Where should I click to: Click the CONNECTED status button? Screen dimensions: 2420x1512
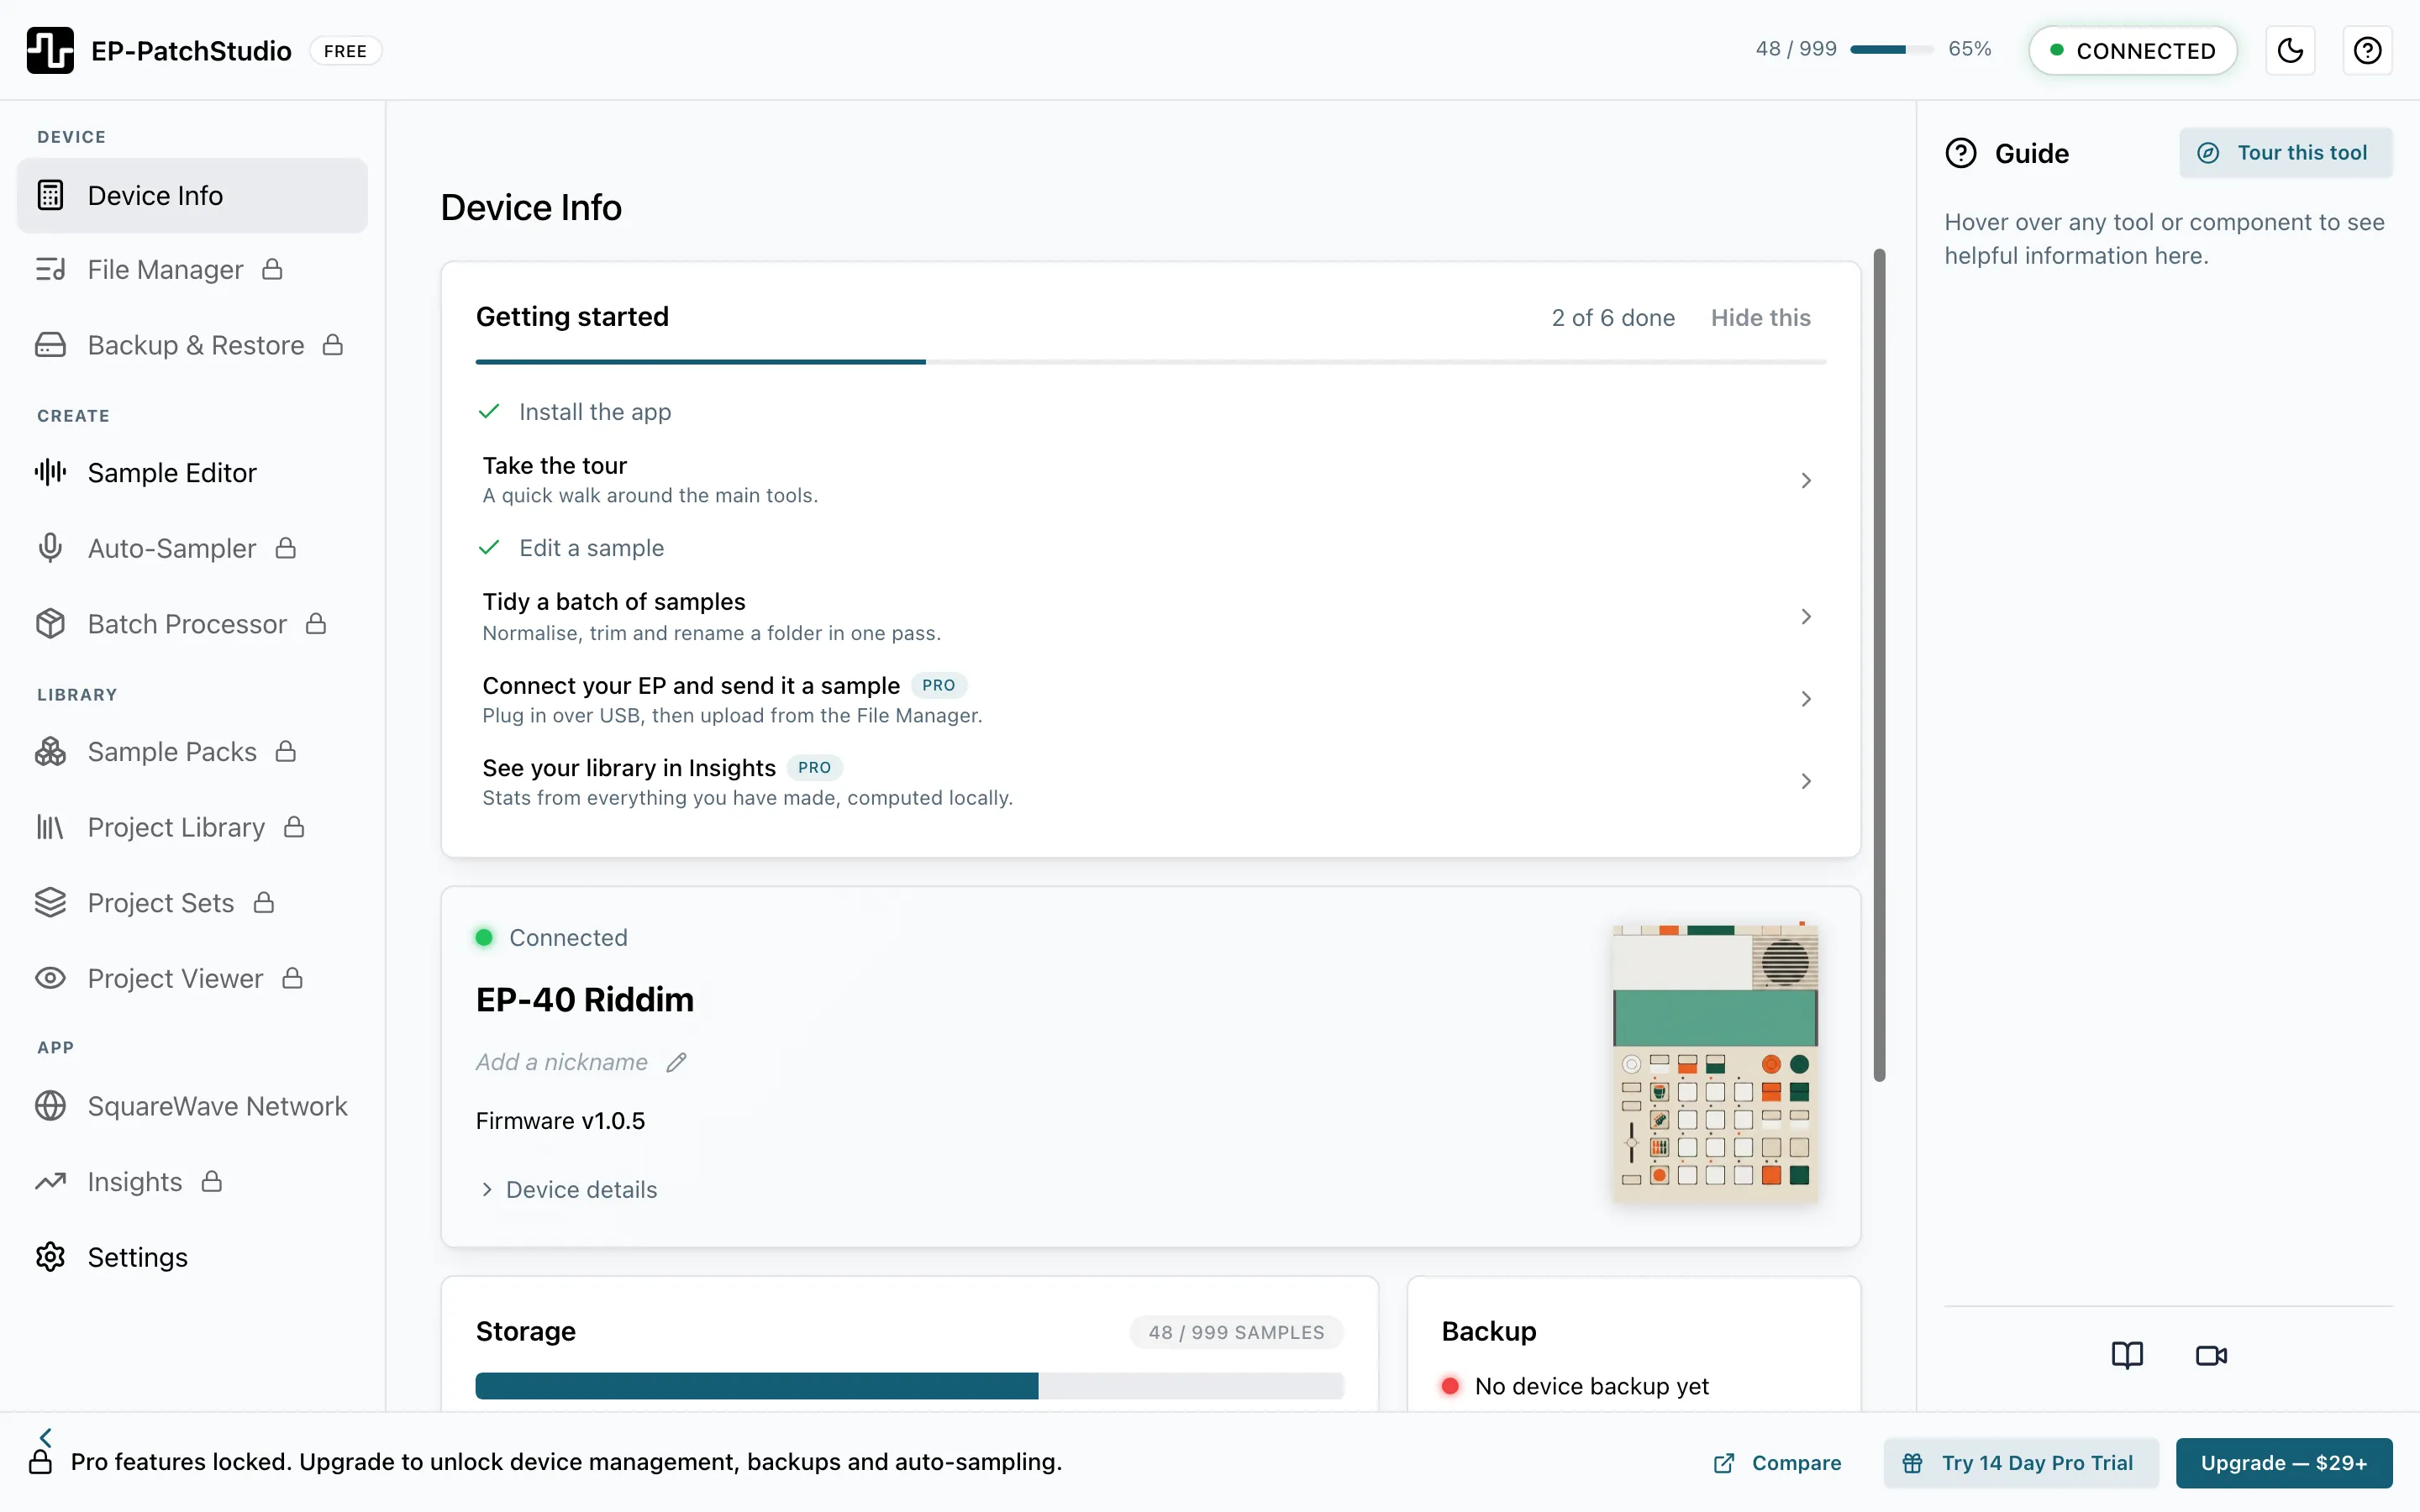(2132, 50)
